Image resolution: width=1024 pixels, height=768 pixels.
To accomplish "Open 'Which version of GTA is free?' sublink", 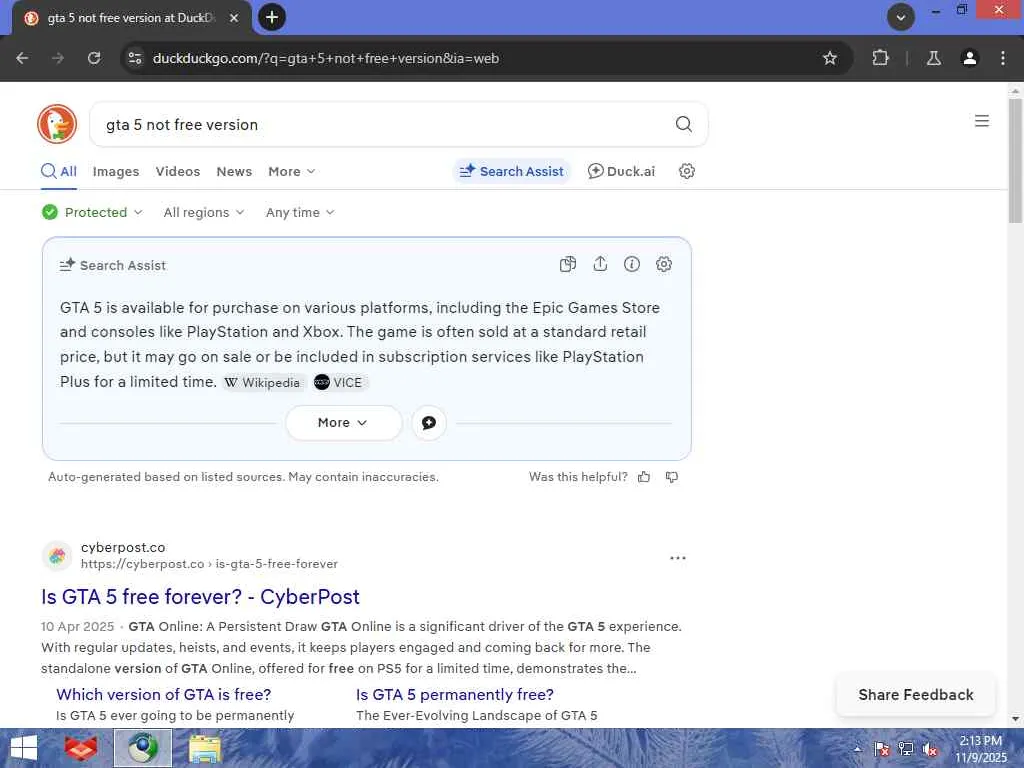I will 163,694.
